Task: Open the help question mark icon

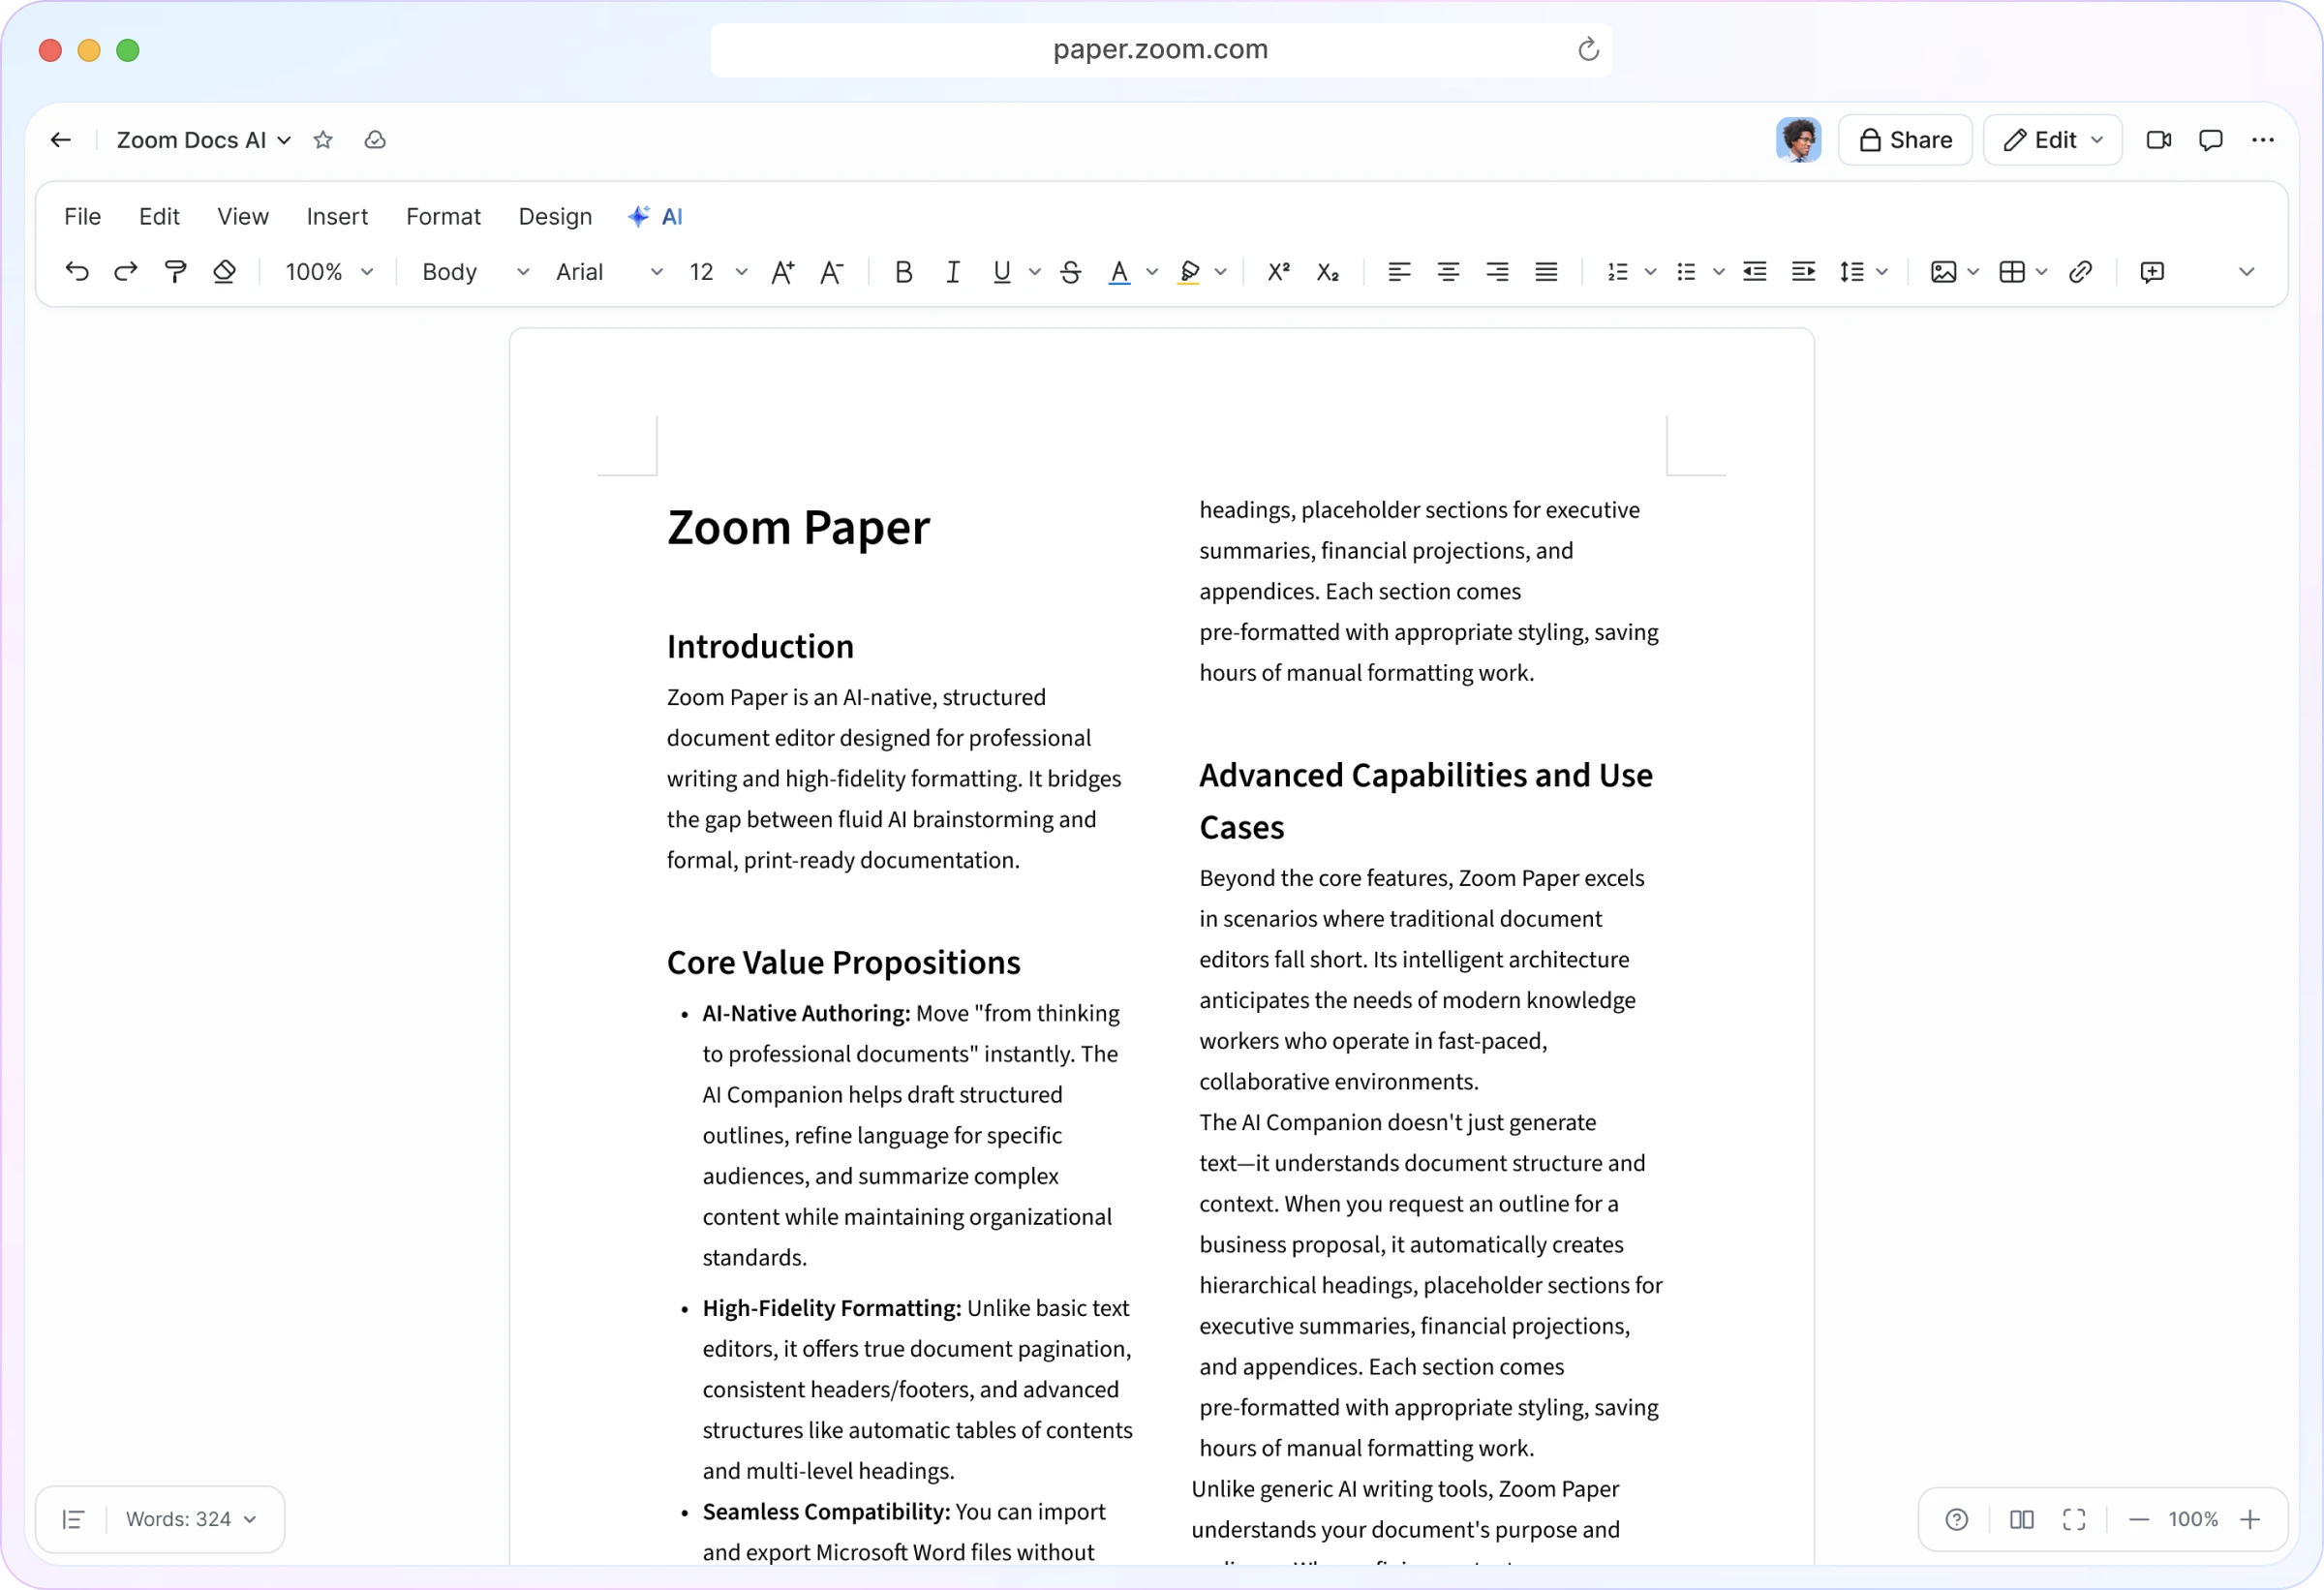Action: 1957,1520
